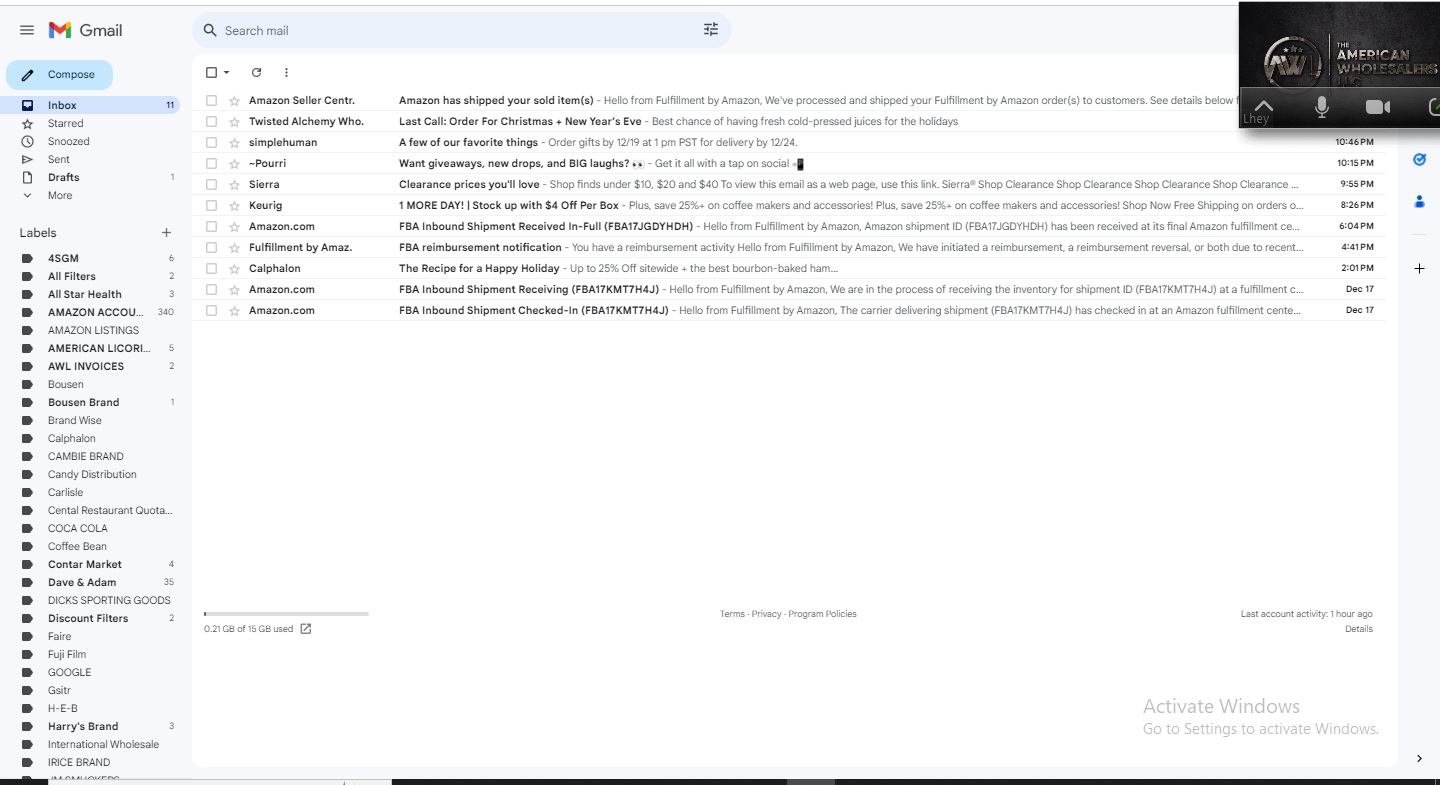
Task: Open "A few of our favorite things" email
Action: [790, 142]
